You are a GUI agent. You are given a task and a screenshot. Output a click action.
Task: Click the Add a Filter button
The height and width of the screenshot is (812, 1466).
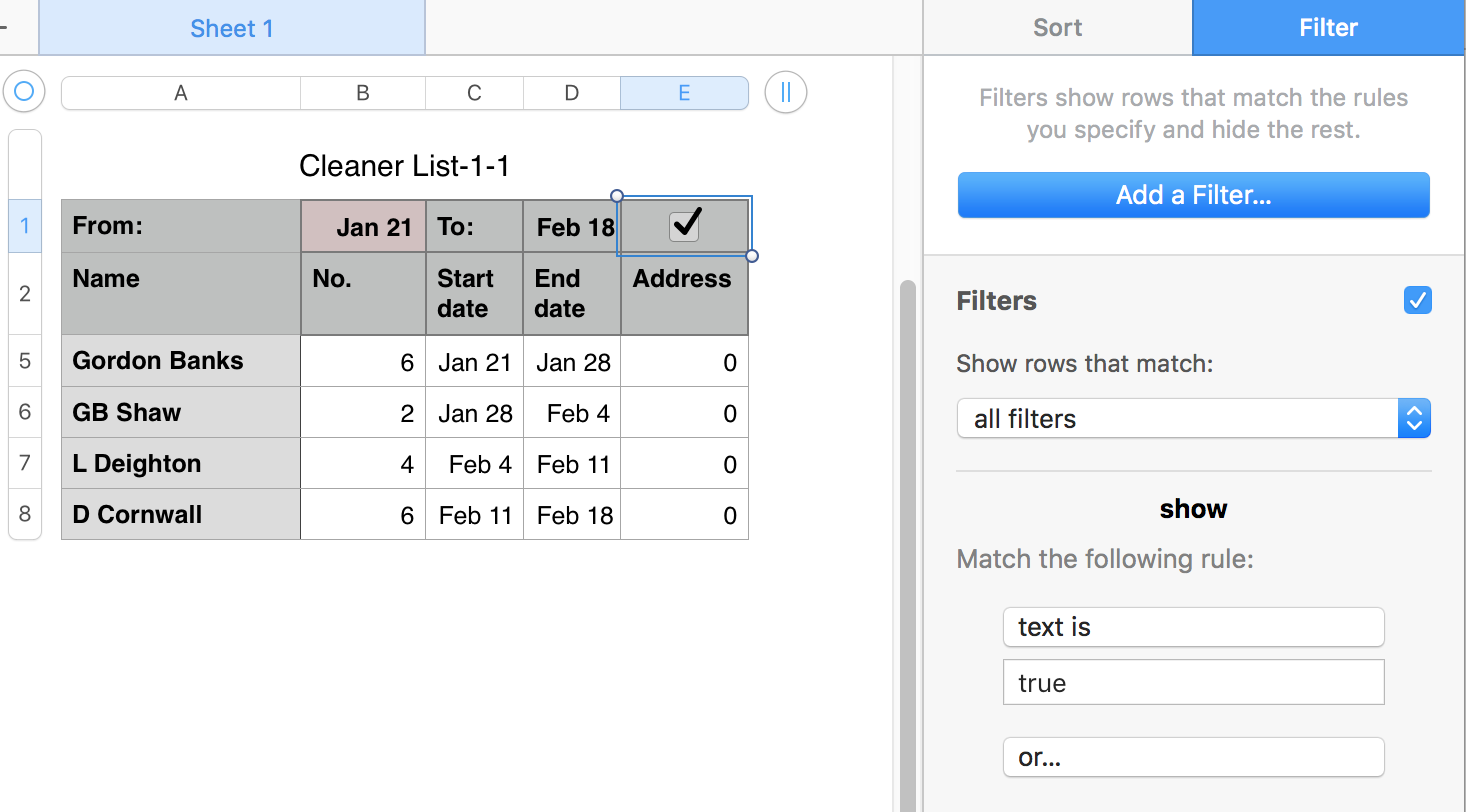tap(1193, 195)
